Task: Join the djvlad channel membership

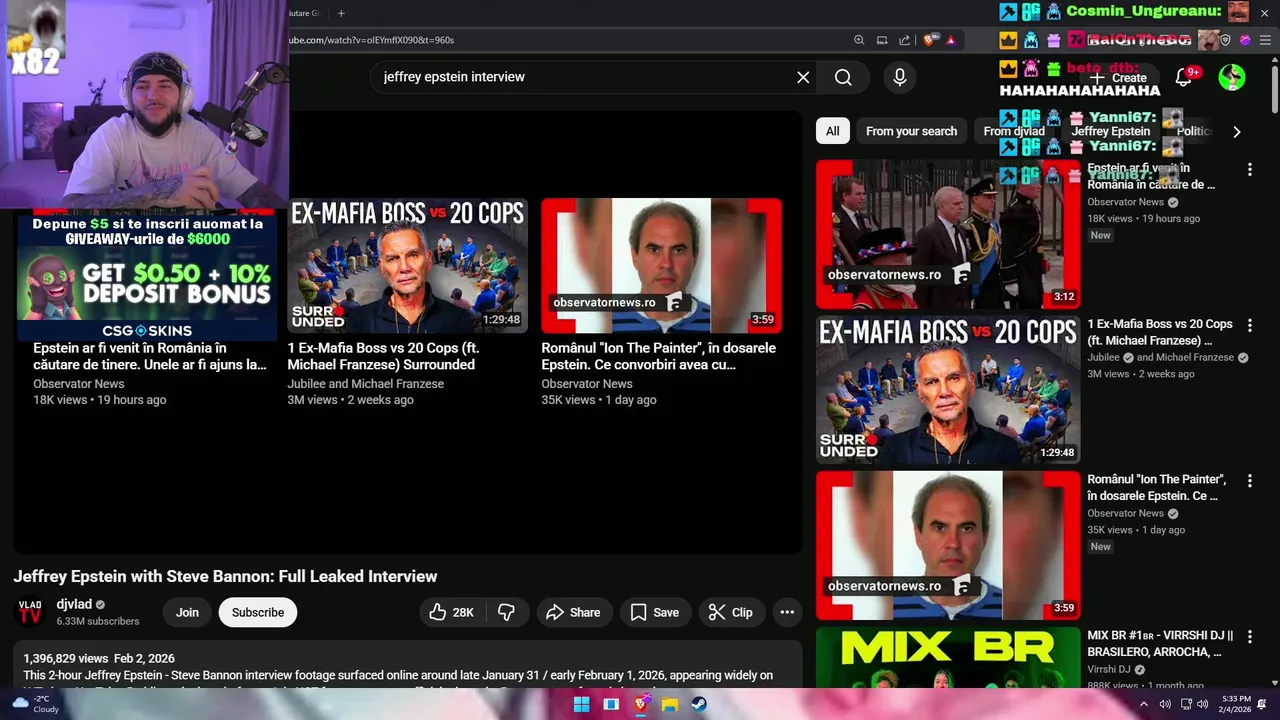Action: [x=187, y=613]
